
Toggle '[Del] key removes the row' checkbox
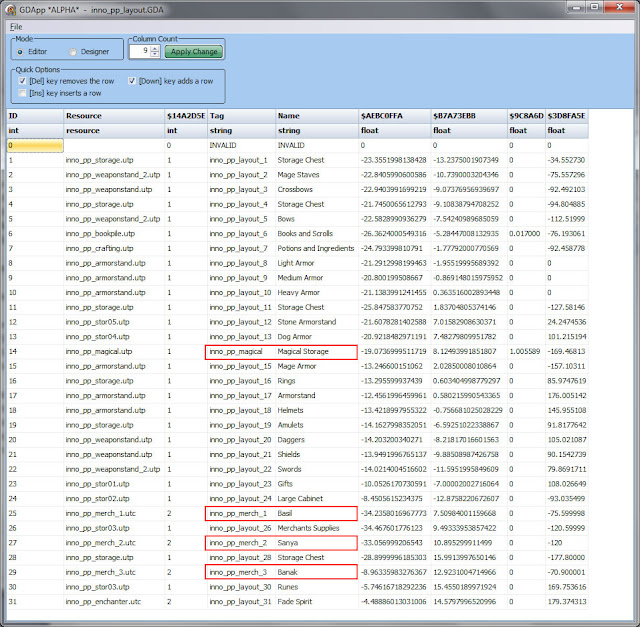[x=22, y=81]
